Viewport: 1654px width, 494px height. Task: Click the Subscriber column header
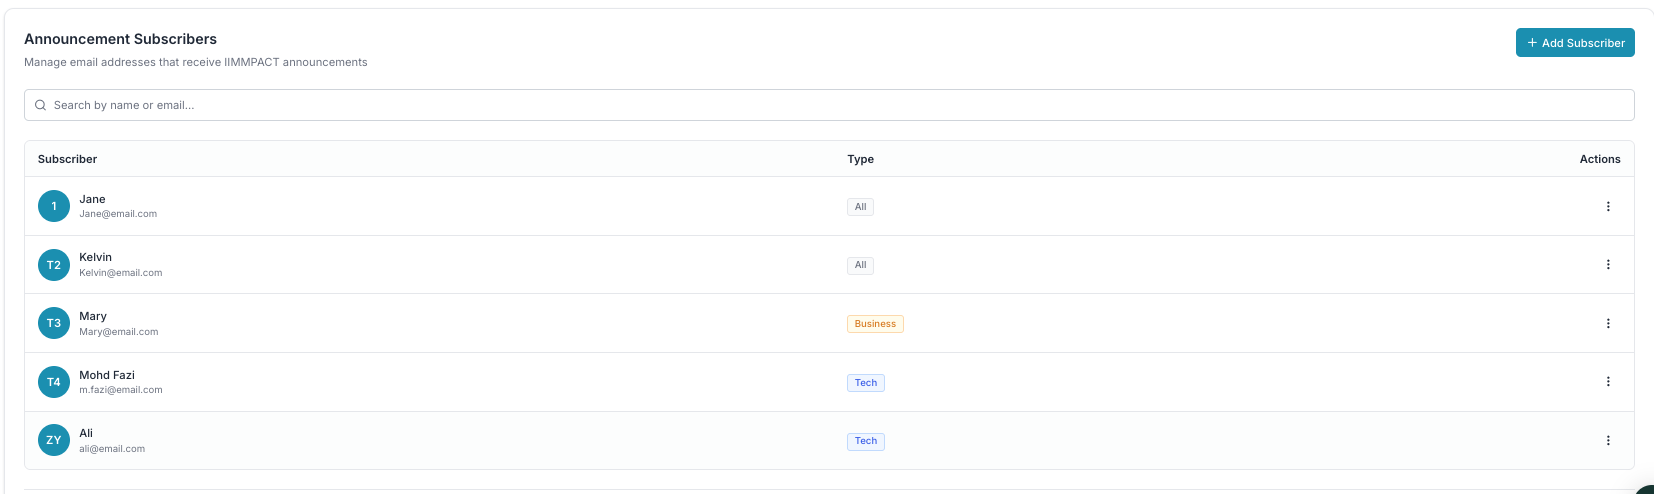click(x=67, y=159)
